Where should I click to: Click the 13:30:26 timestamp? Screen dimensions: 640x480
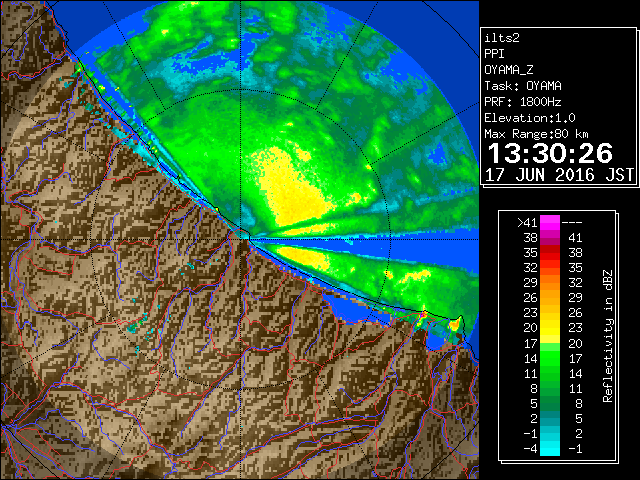pos(550,153)
